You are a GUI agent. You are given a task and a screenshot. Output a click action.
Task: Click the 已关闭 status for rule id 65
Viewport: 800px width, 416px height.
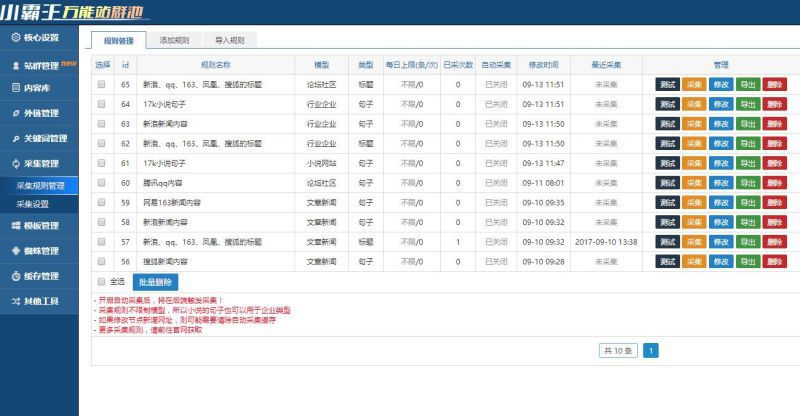[x=496, y=85]
